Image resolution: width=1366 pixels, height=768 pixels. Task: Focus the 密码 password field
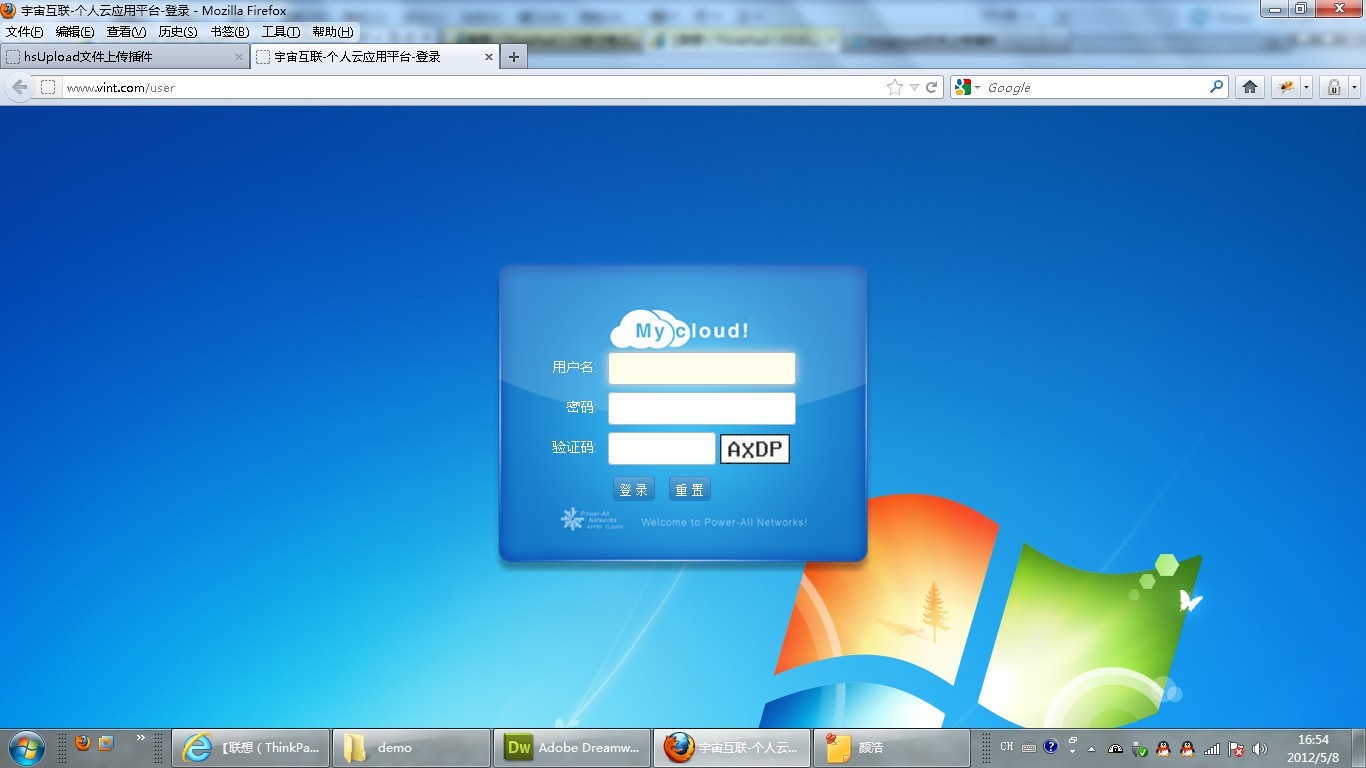[702, 408]
